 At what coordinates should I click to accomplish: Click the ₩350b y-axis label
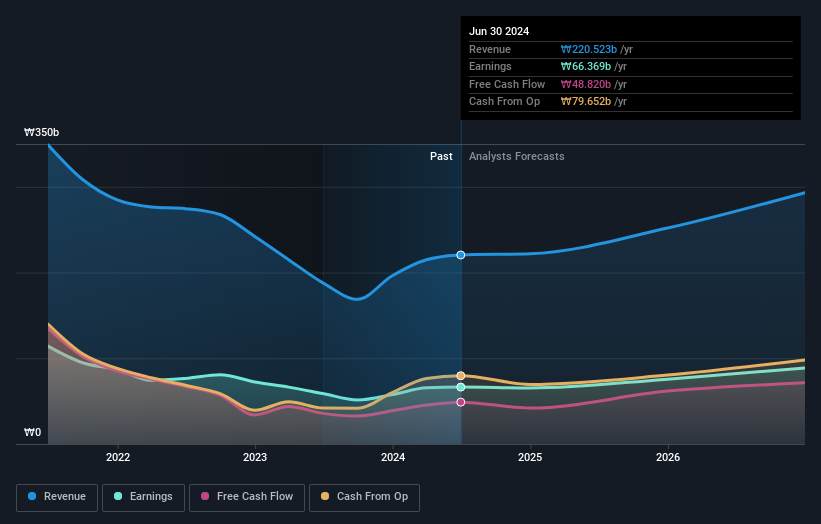pos(41,132)
